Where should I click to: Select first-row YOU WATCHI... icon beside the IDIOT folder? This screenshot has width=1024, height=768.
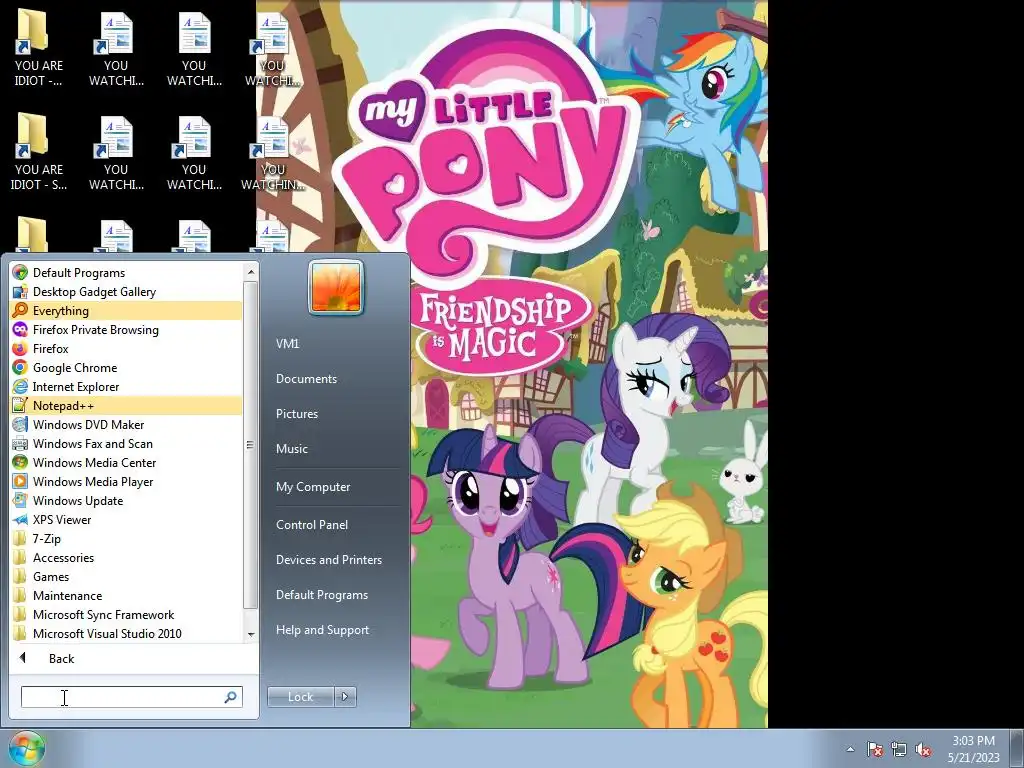tap(116, 49)
